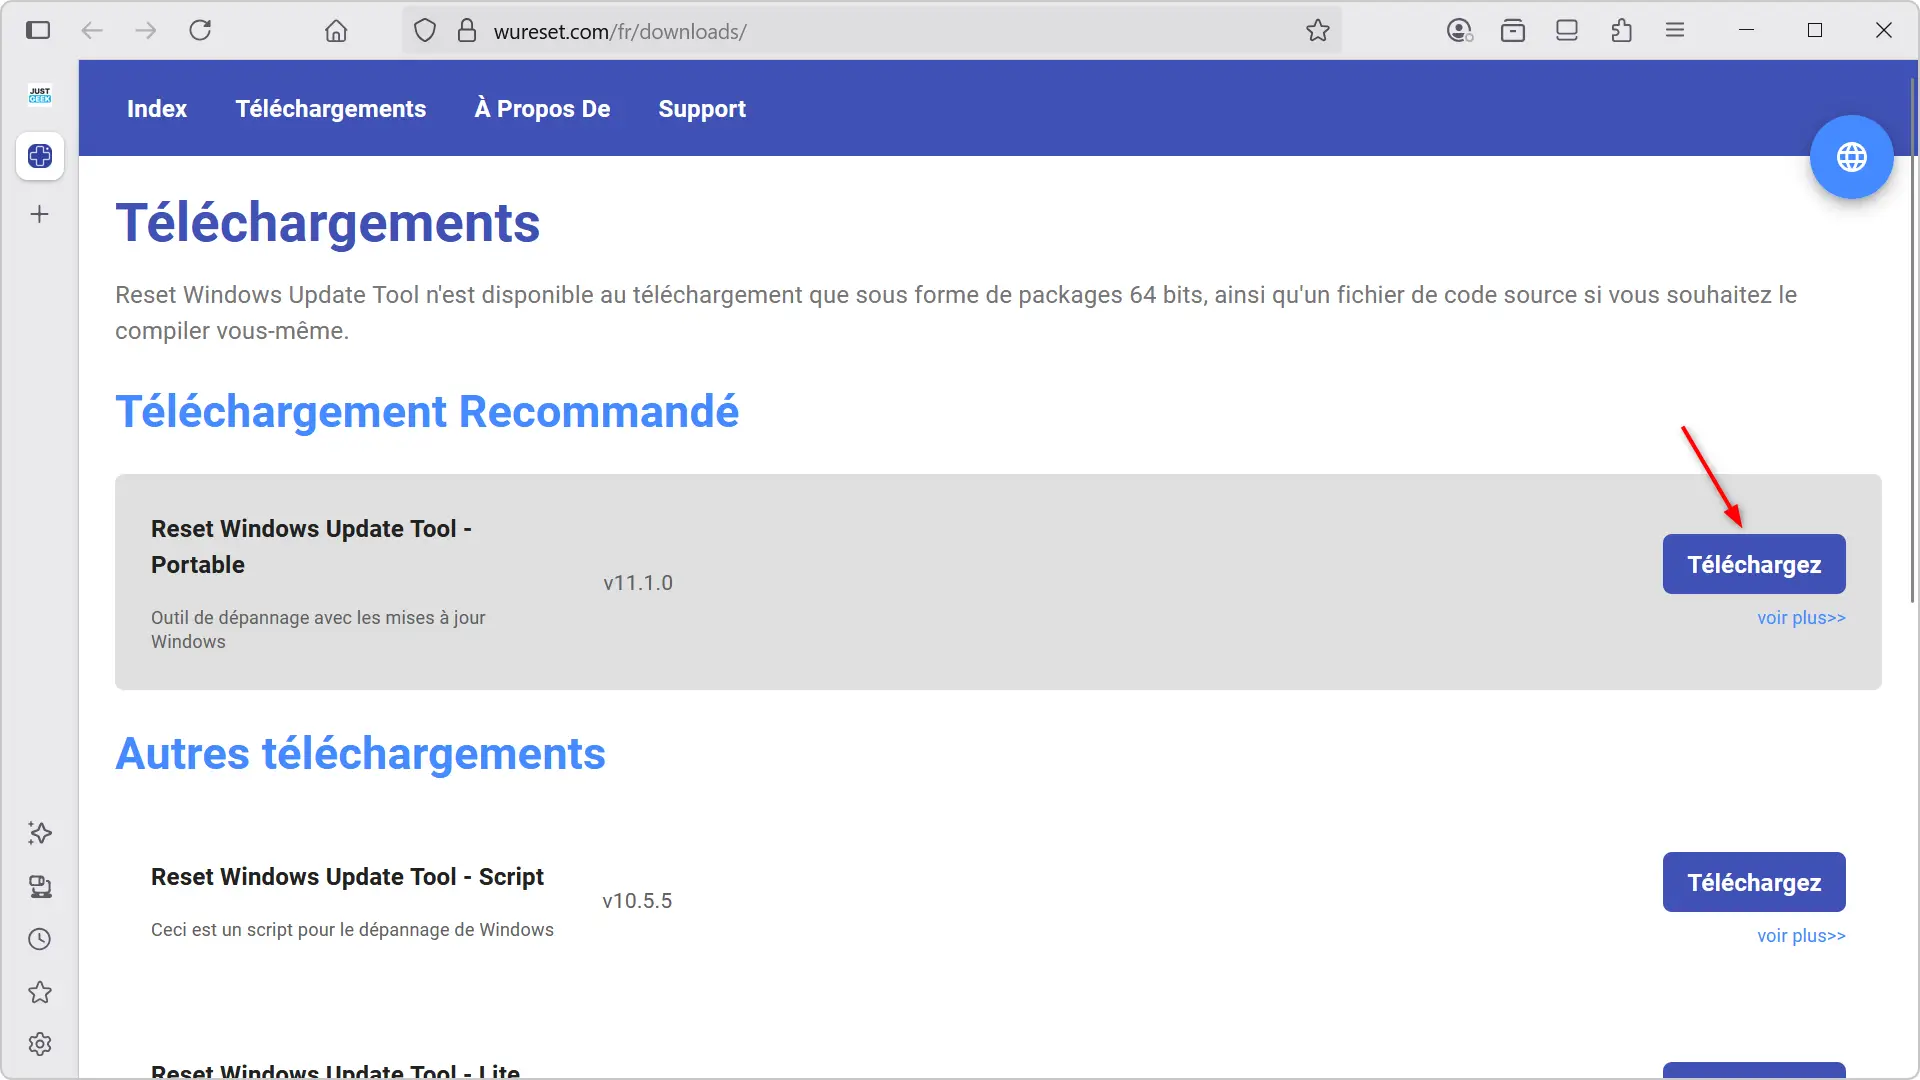This screenshot has width=1920, height=1080.
Task: Click the Portable description 'Outil de dépannage' text
Action: point(318,630)
